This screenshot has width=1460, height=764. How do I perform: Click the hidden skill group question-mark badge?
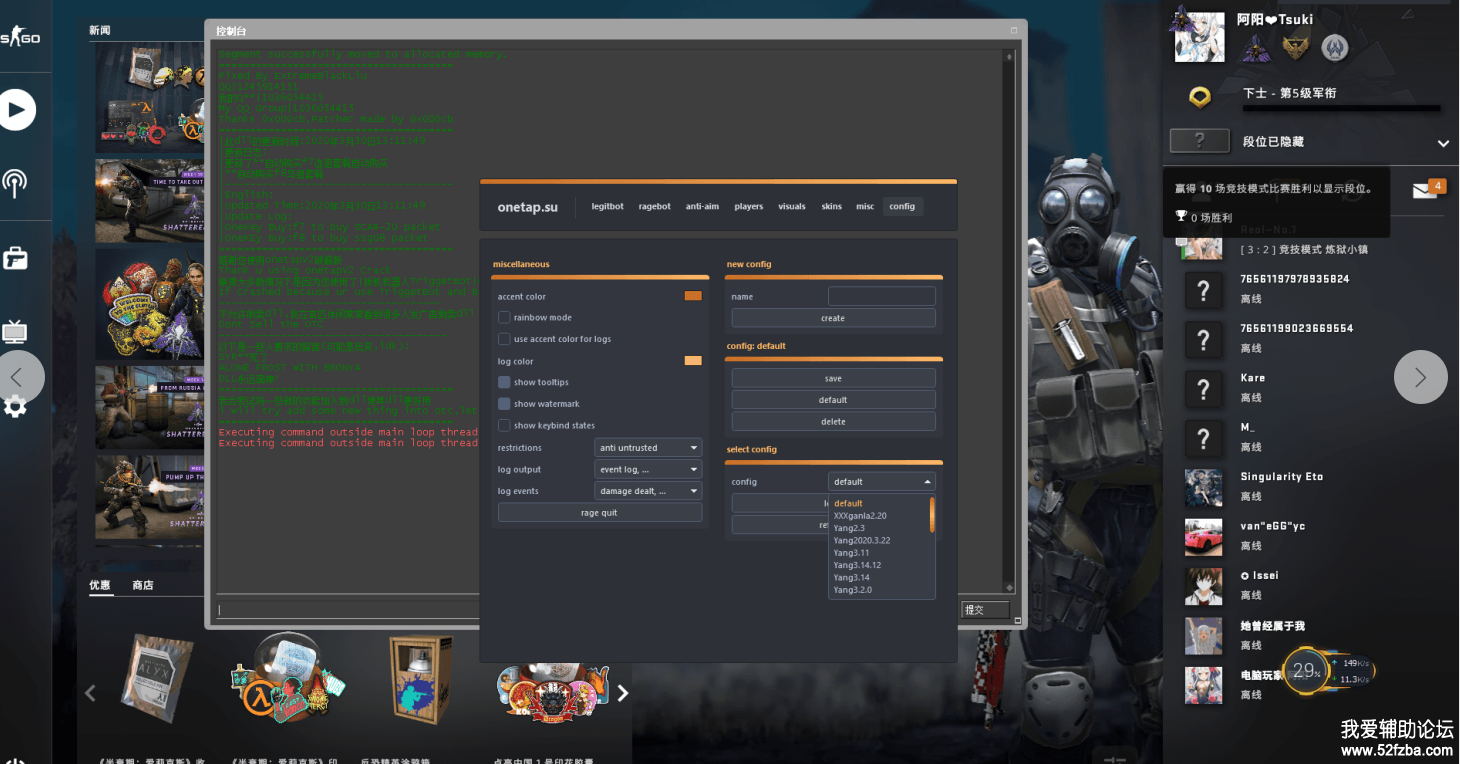(1199, 141)
